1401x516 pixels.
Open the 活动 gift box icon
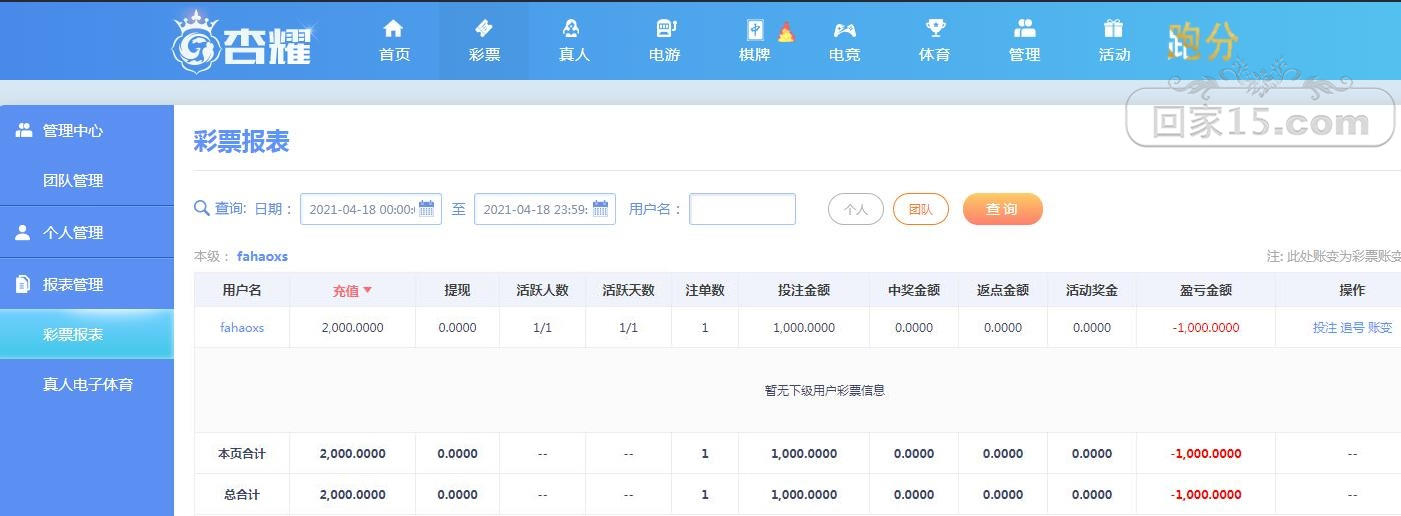pyautogui.click(x=1114, y=28)
